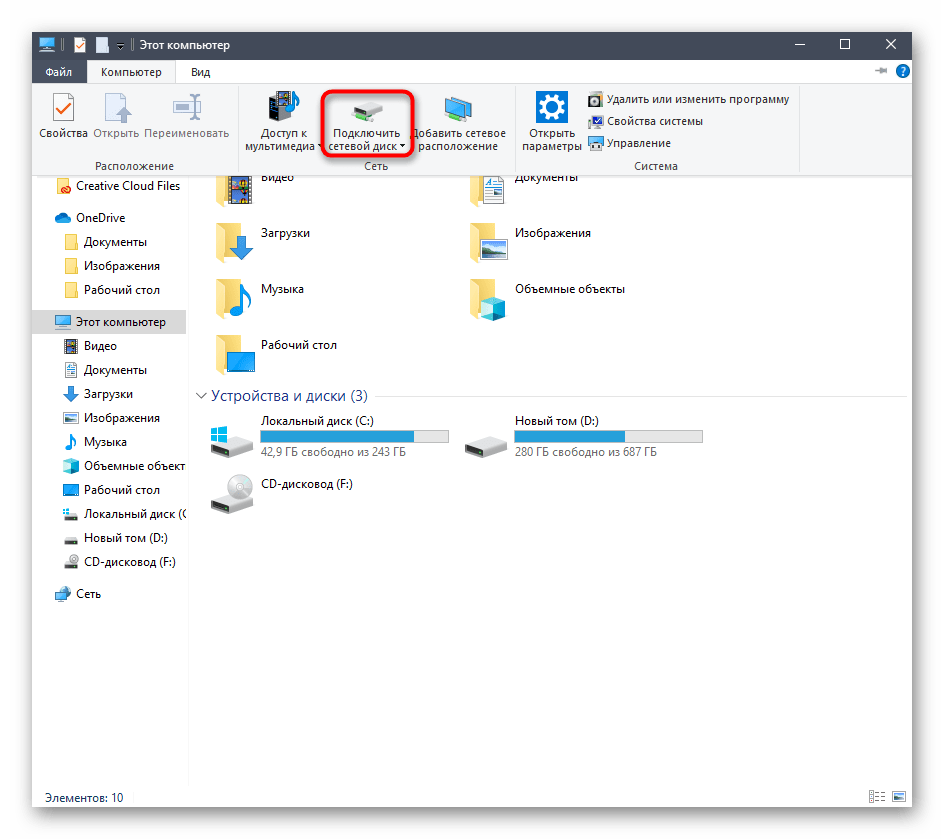Select OneDrive in the navigation pane
Screen dimensions: 944x839
[100, 217]
